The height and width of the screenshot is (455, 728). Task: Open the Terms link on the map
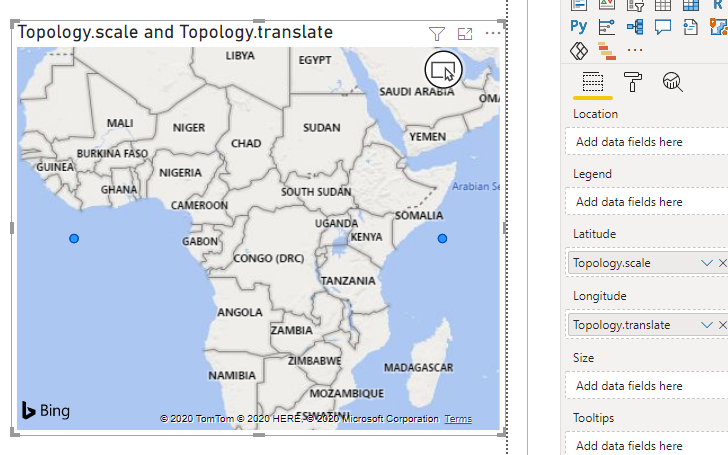point(458,419)
